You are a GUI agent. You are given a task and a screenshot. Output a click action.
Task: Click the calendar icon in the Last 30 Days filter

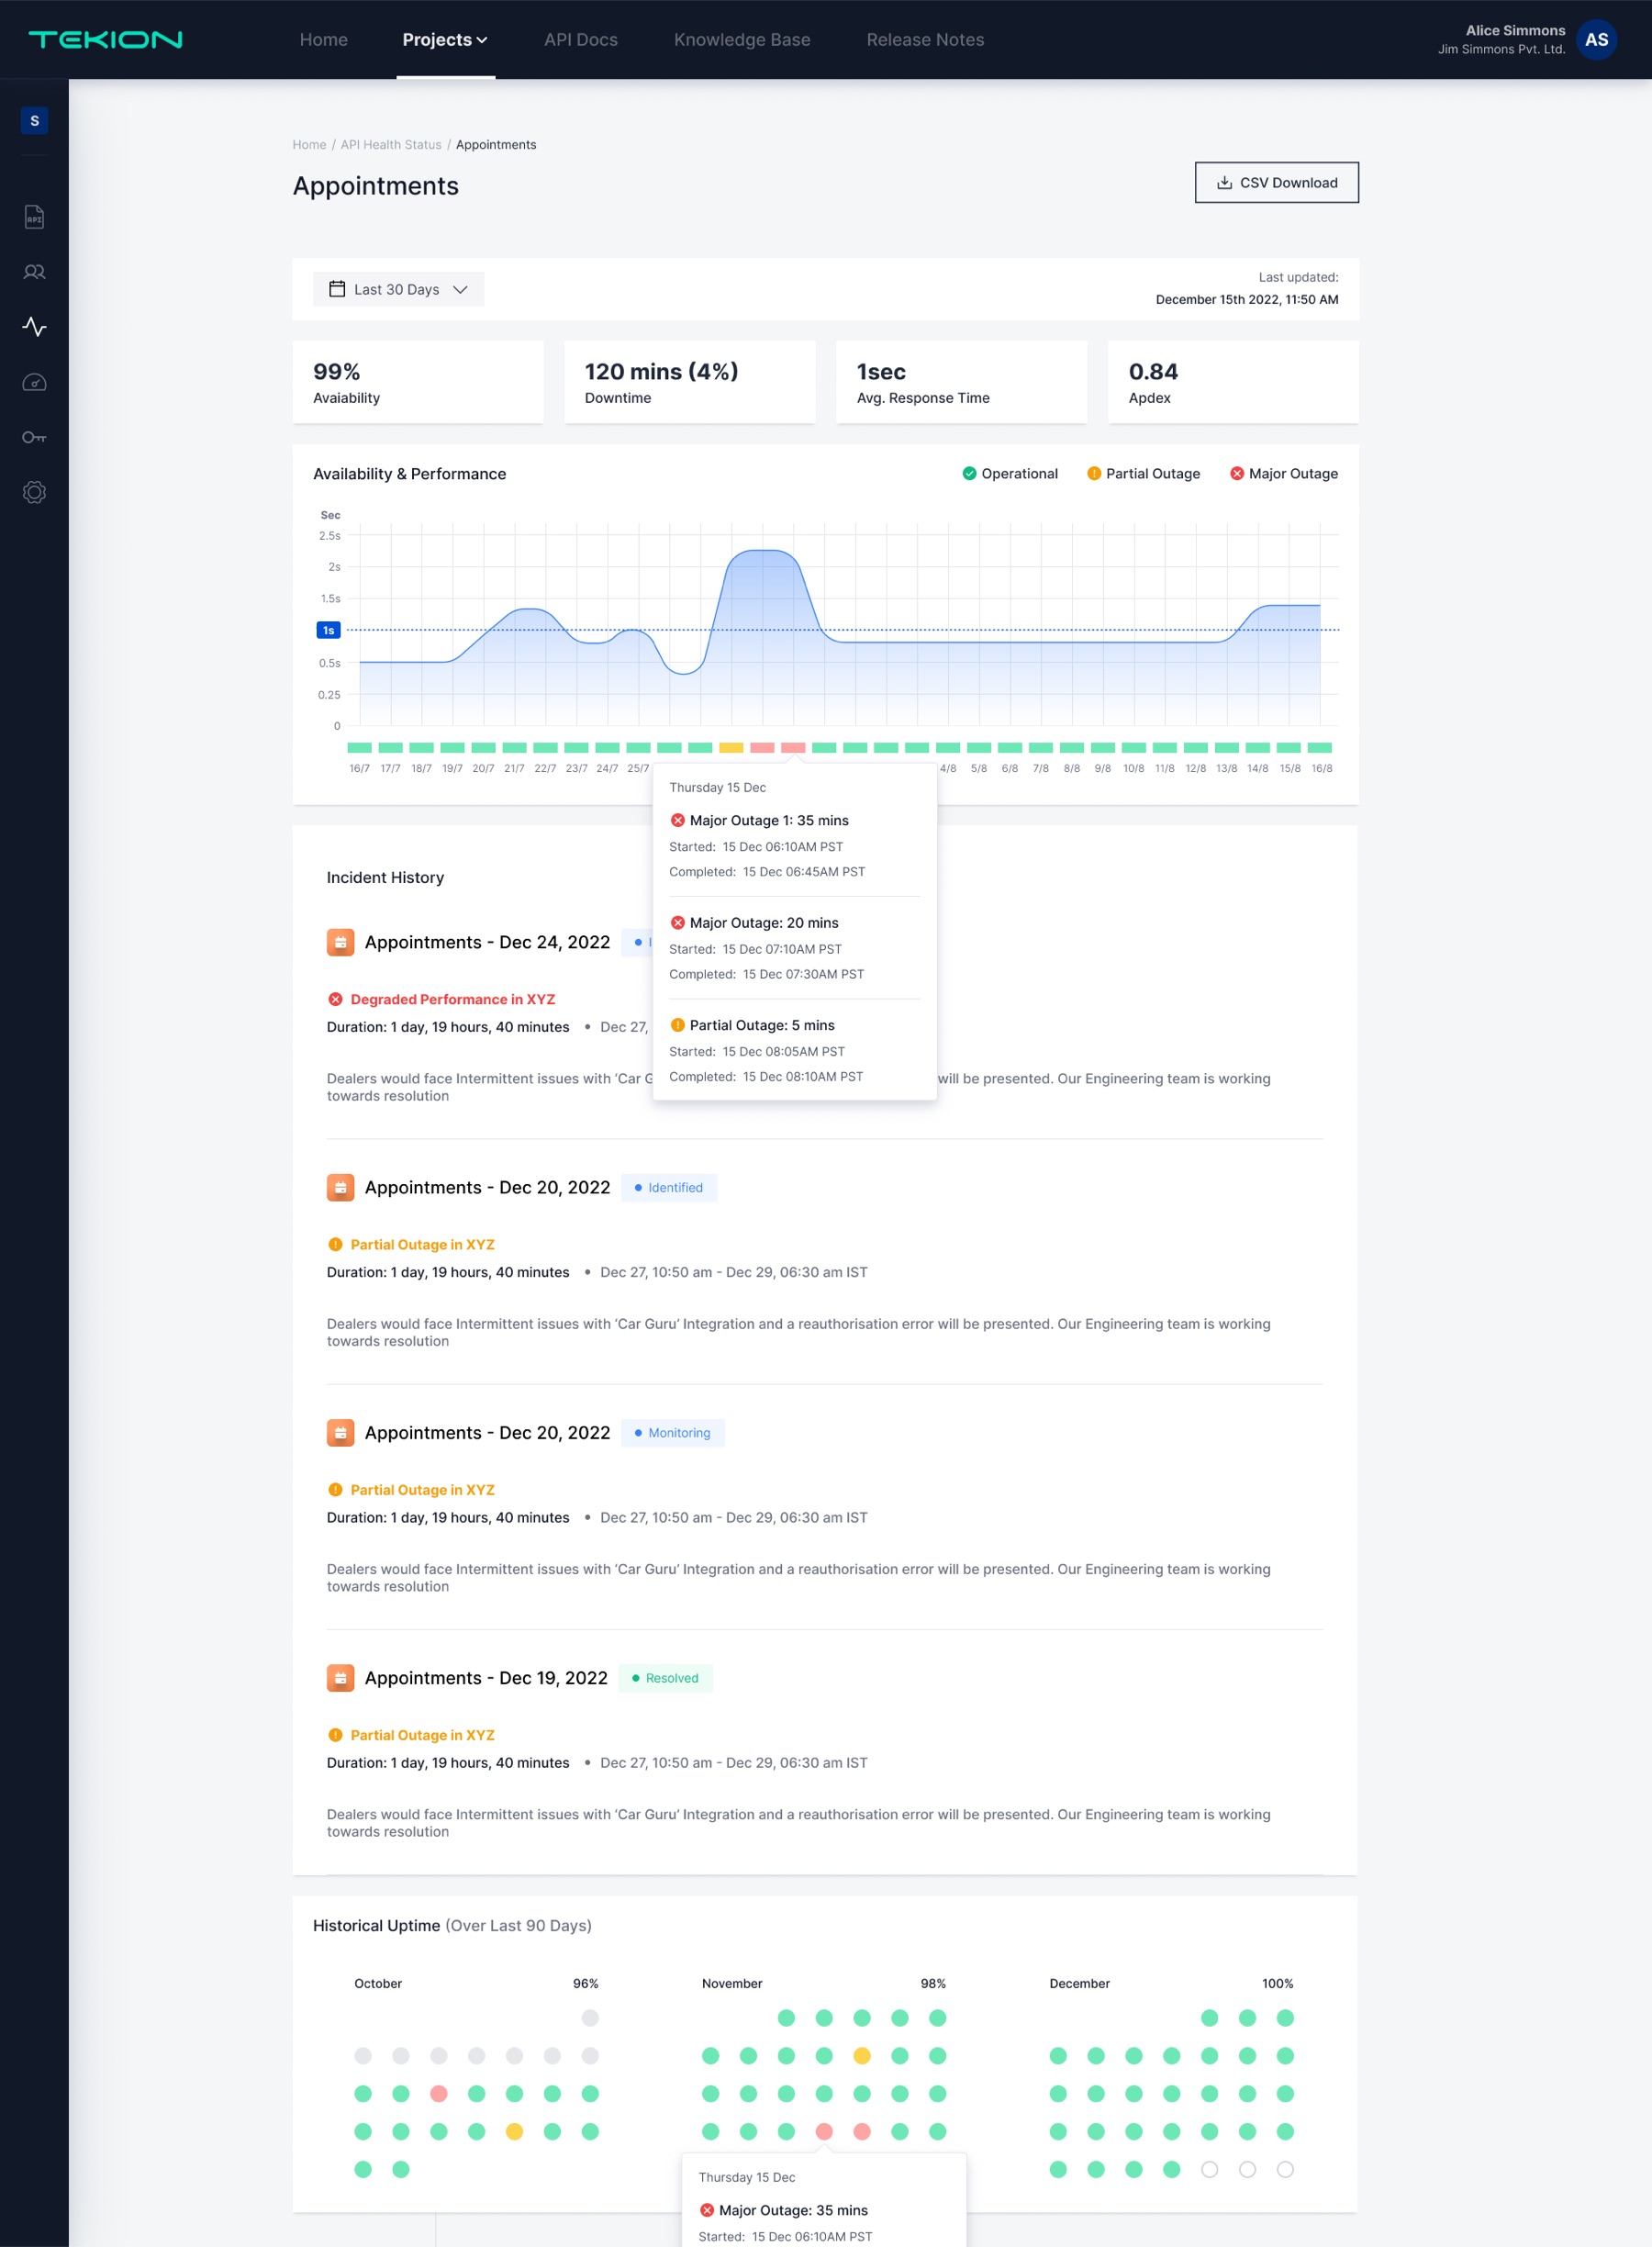(337, 289)
